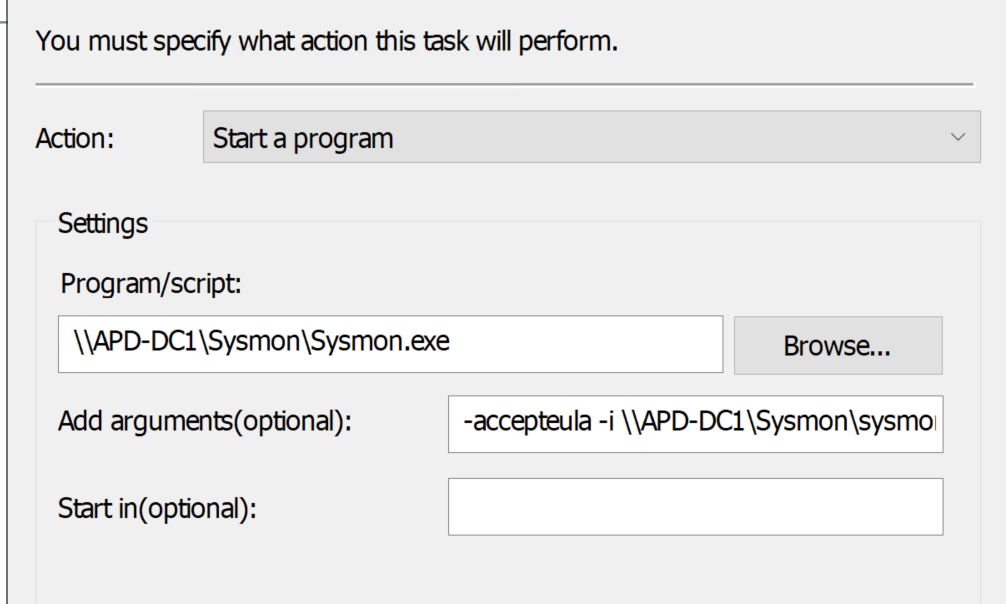Click the 'Settings' group heading
This screenshot has width=1006, height=604.
[x=103, y=223]
